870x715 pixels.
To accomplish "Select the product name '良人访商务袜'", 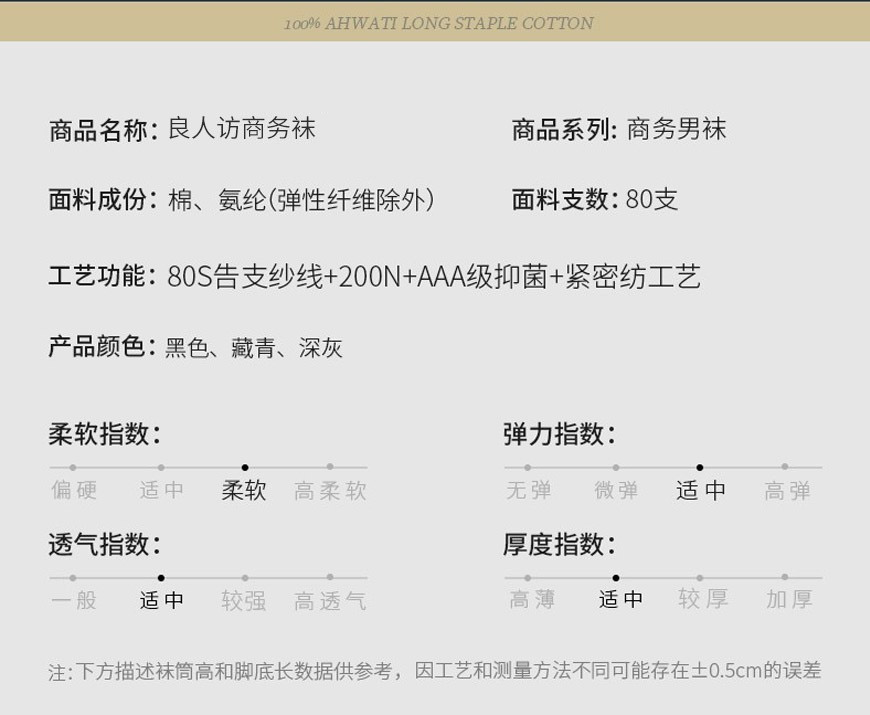I will coord(241,129).
